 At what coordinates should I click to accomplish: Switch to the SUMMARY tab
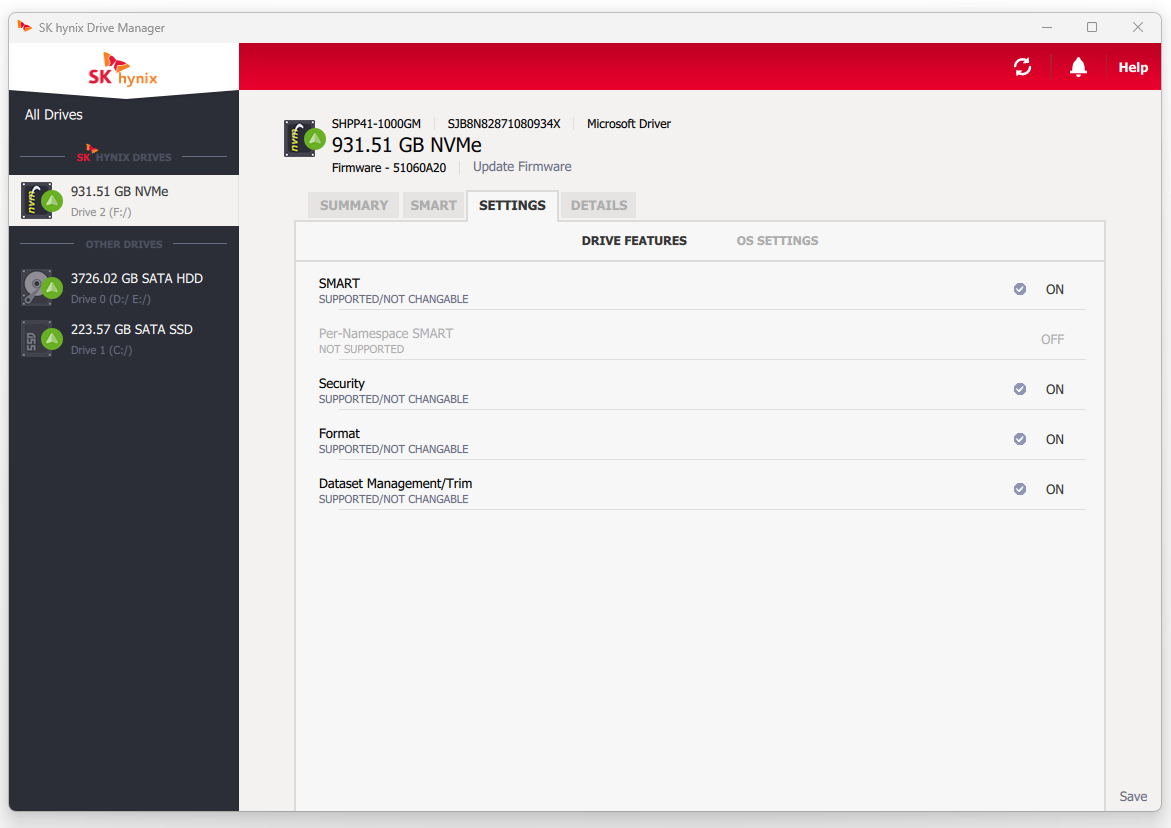[354, 205]
